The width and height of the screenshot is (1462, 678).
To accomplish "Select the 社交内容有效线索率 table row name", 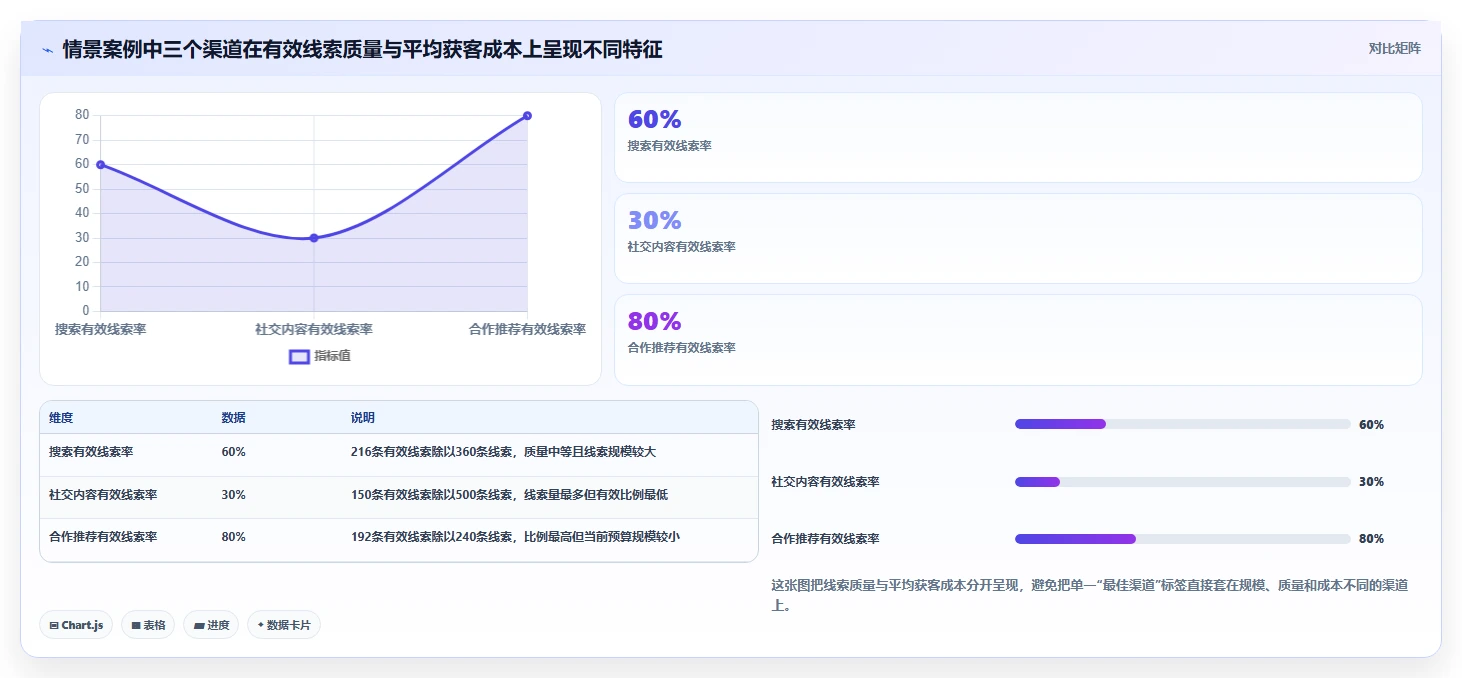I will coord(103,495).
